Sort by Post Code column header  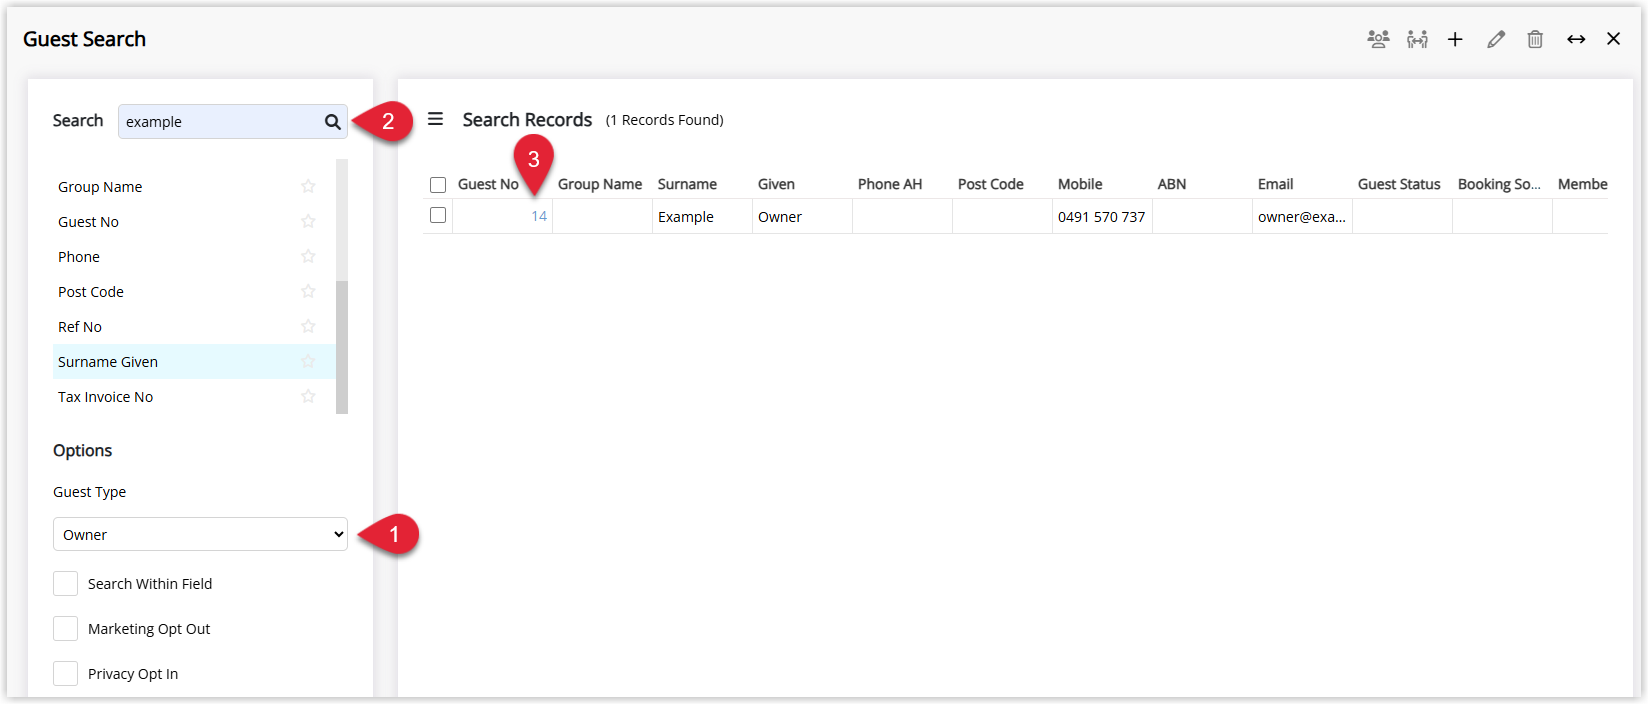point(991,184)
